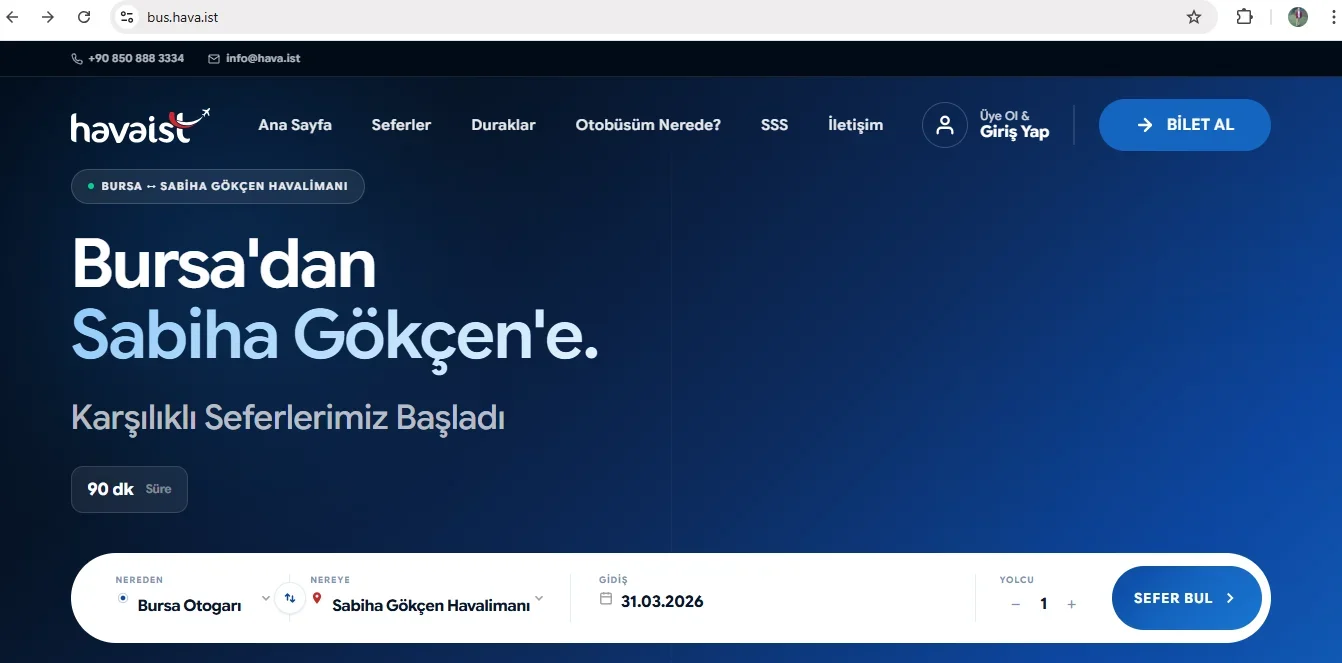Click the route direction swap icon
This screenshot has height=663, width=1342.
[x=289, y=597]
